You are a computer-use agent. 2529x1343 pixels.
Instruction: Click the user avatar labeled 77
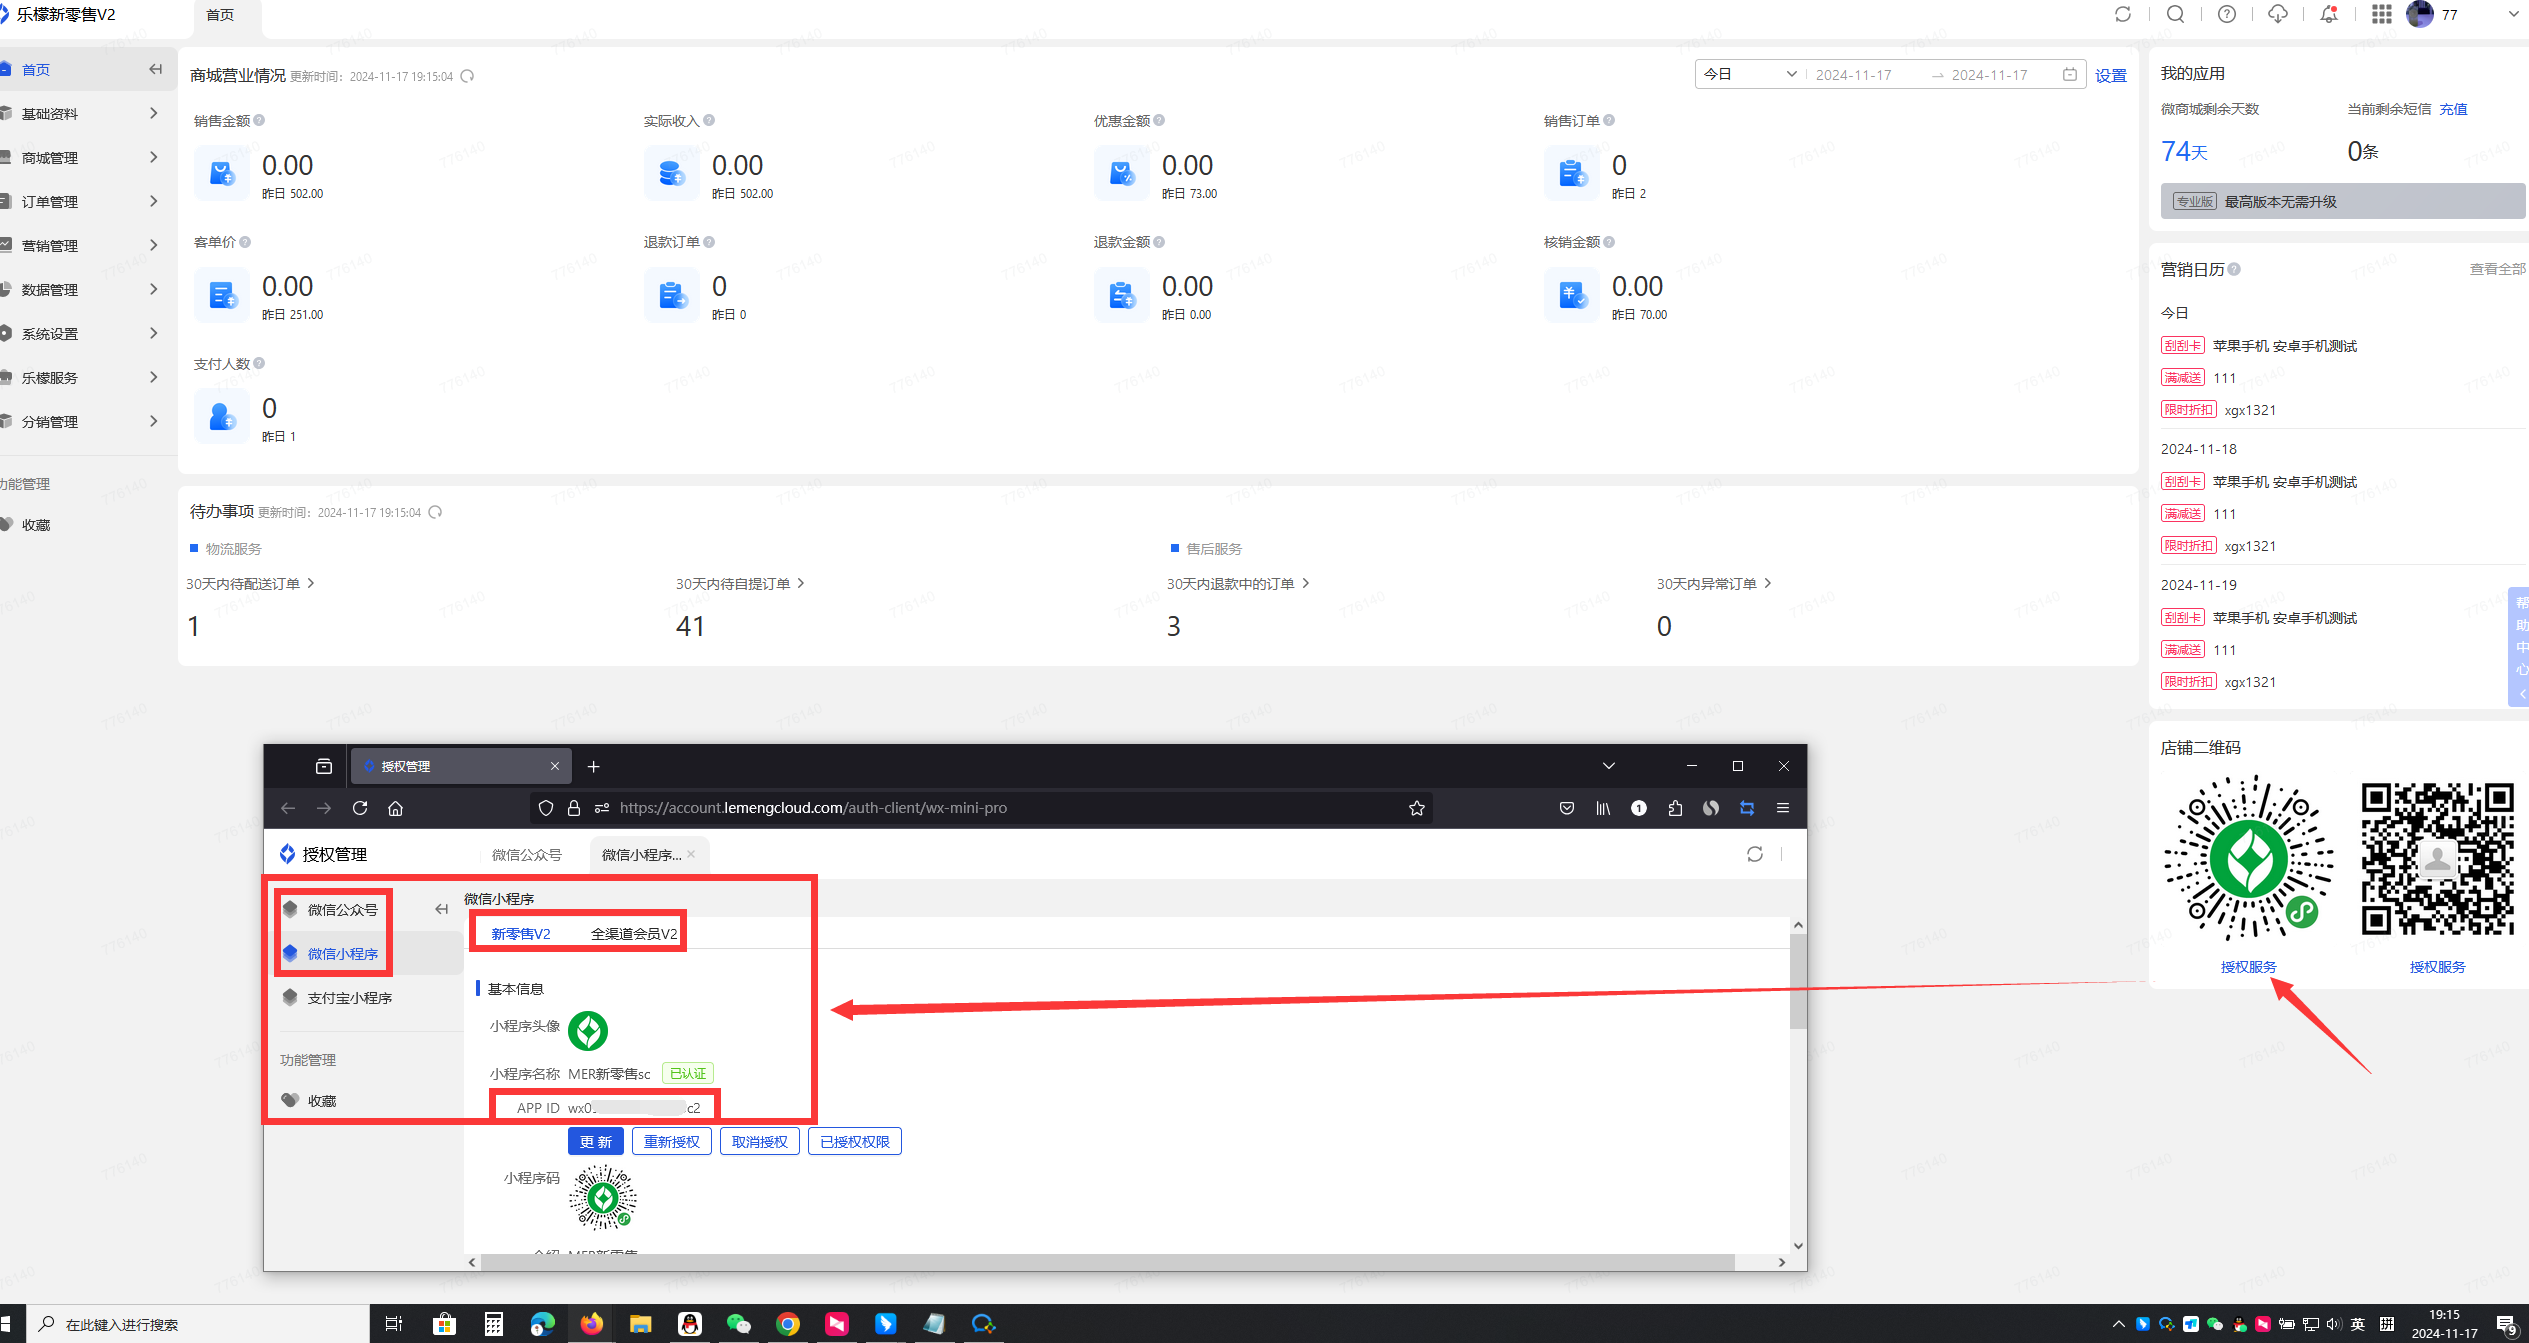pos(2420,14)
